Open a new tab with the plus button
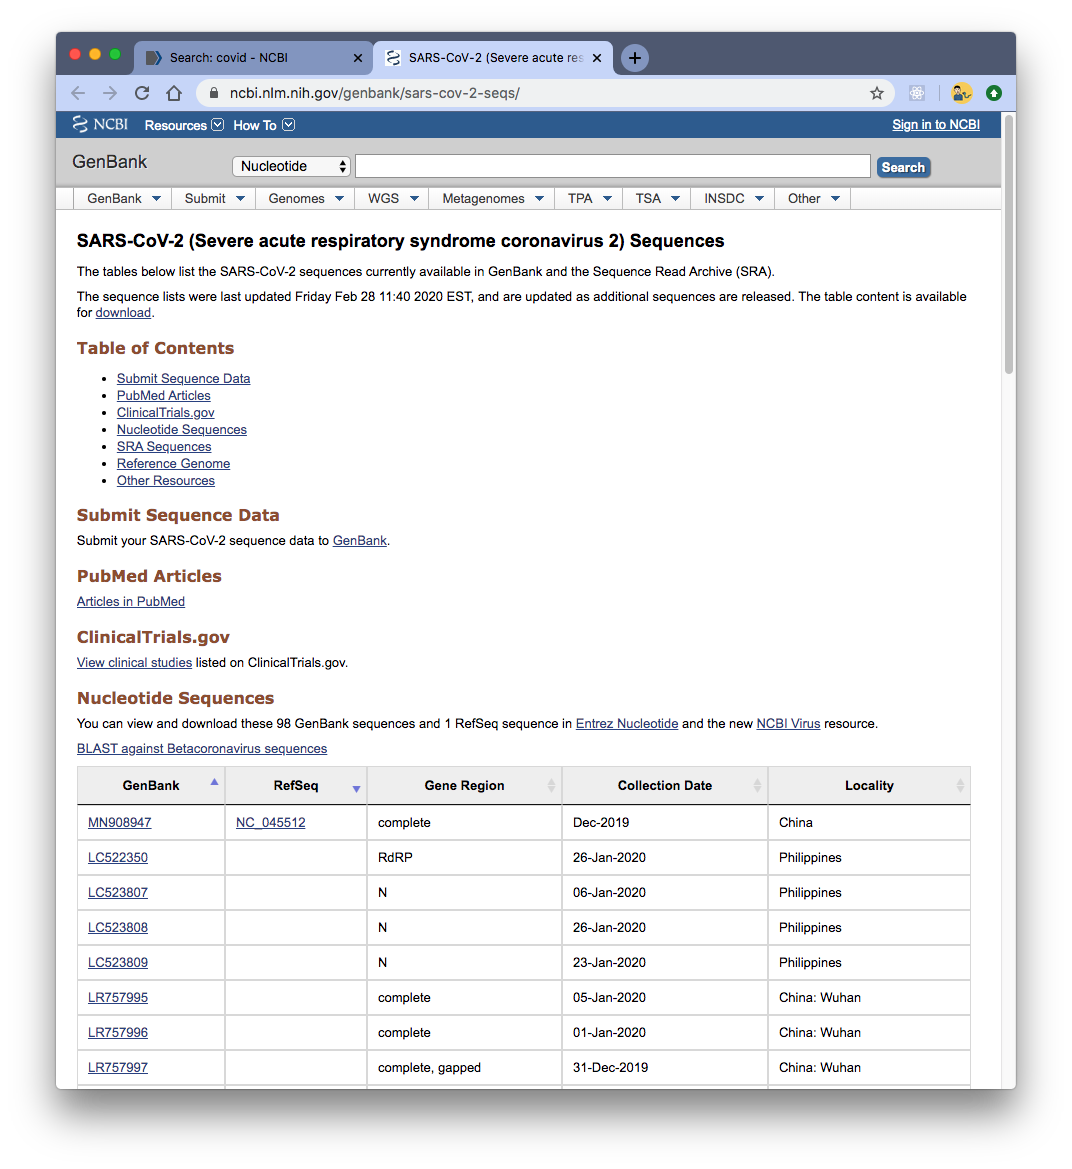This screenshot has height=1169, width=1072. (634, 58)
